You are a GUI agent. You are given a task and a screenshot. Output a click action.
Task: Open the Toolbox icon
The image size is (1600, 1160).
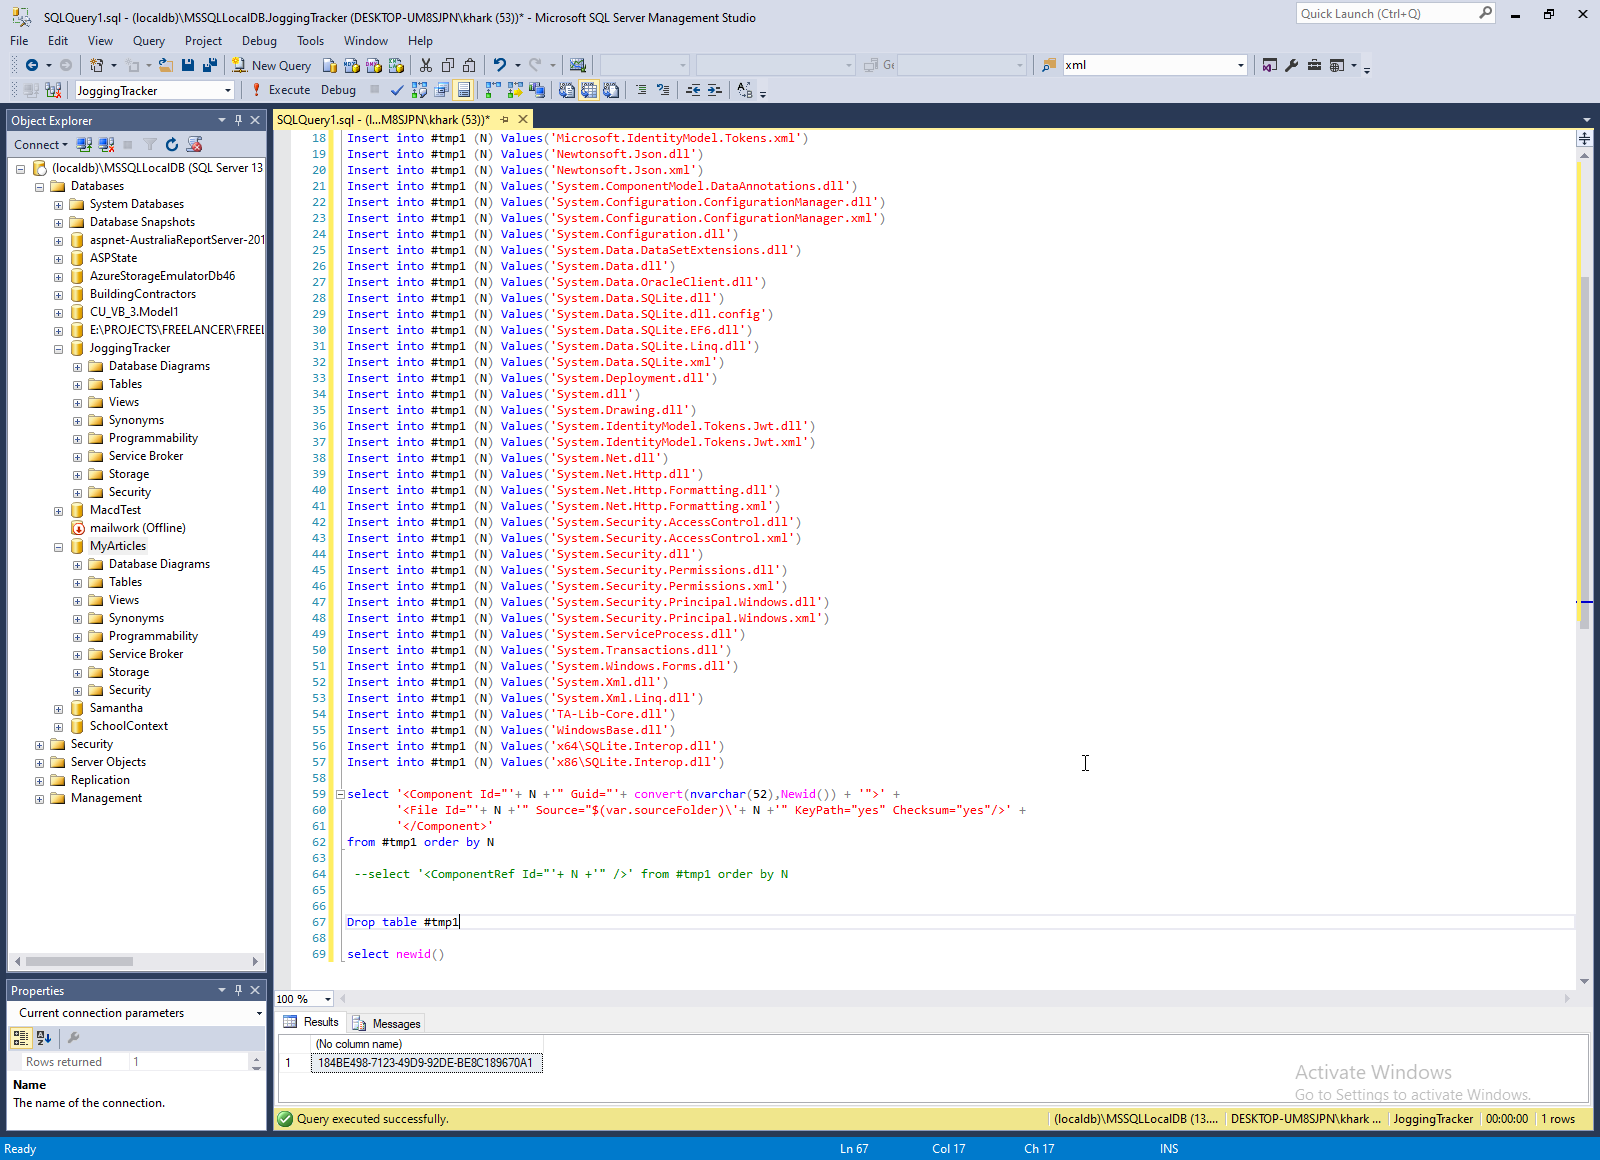click(x=1314, y=65)
